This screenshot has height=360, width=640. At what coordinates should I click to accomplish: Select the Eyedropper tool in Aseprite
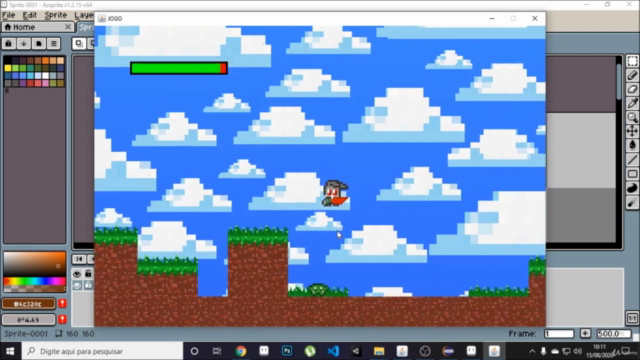click(x=632, y=103)
